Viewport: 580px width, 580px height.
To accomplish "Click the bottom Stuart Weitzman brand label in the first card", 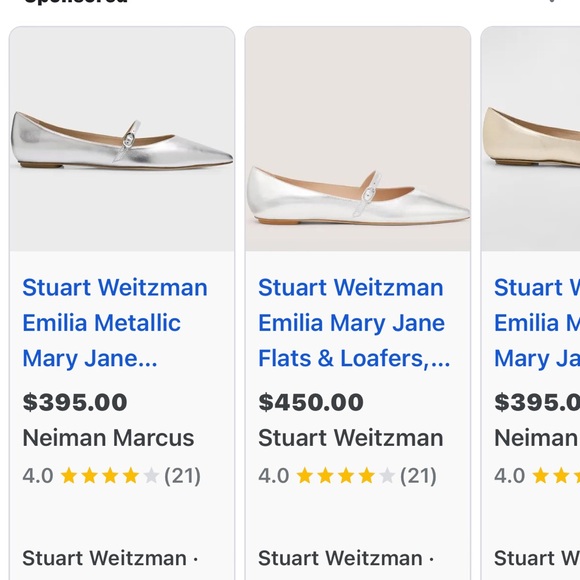I will pos(104,558).
